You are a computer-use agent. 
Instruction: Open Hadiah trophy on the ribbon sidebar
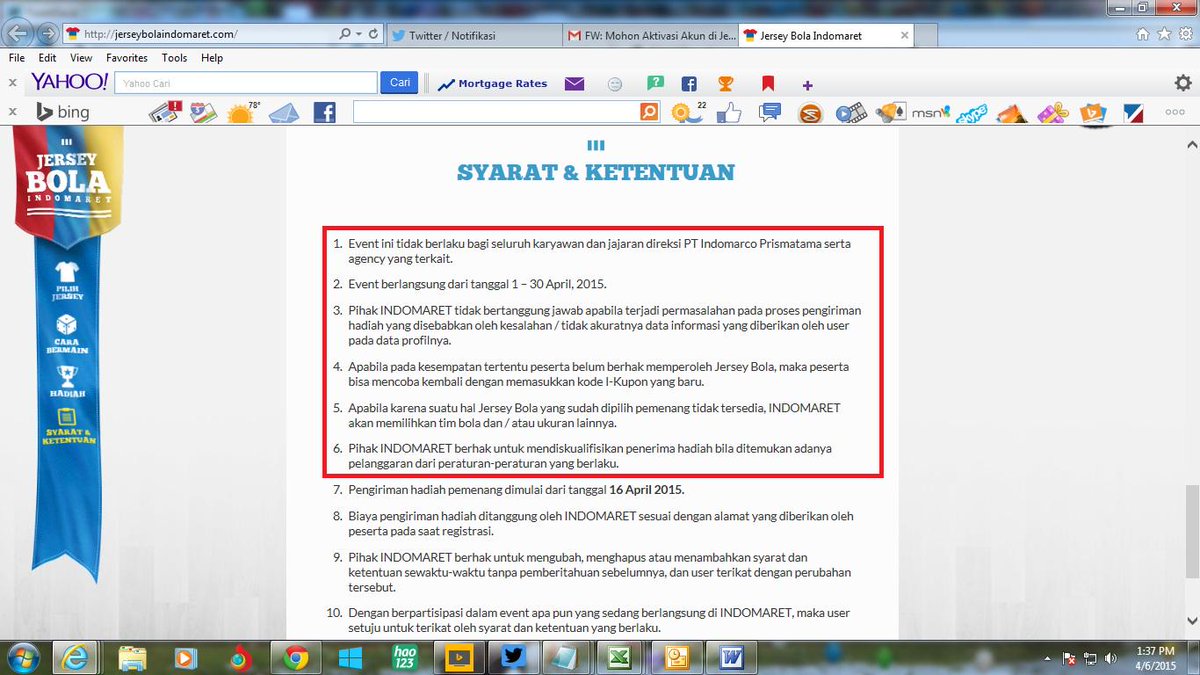(x=68, y=382)
